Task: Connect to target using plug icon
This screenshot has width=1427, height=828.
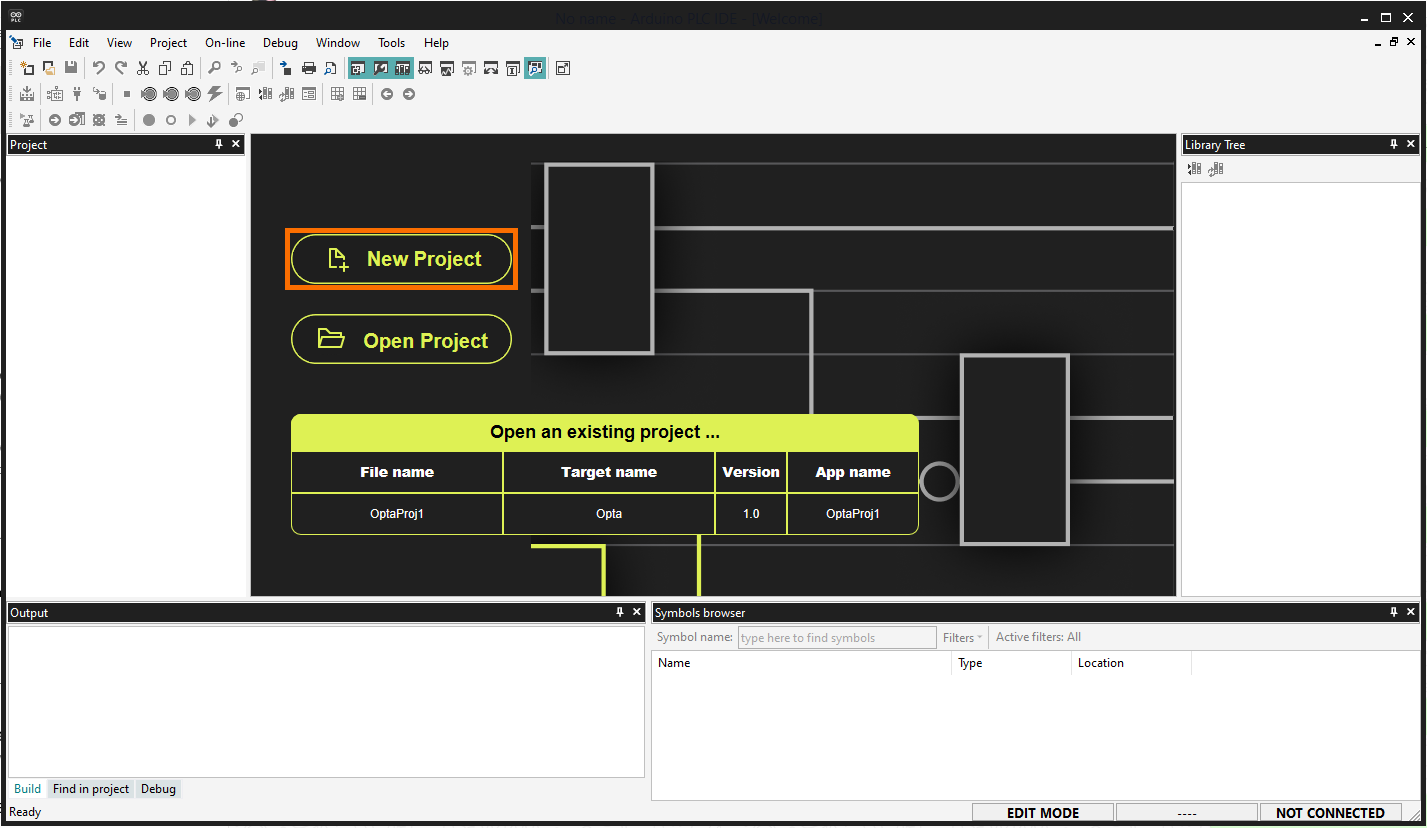Action: 77,94
